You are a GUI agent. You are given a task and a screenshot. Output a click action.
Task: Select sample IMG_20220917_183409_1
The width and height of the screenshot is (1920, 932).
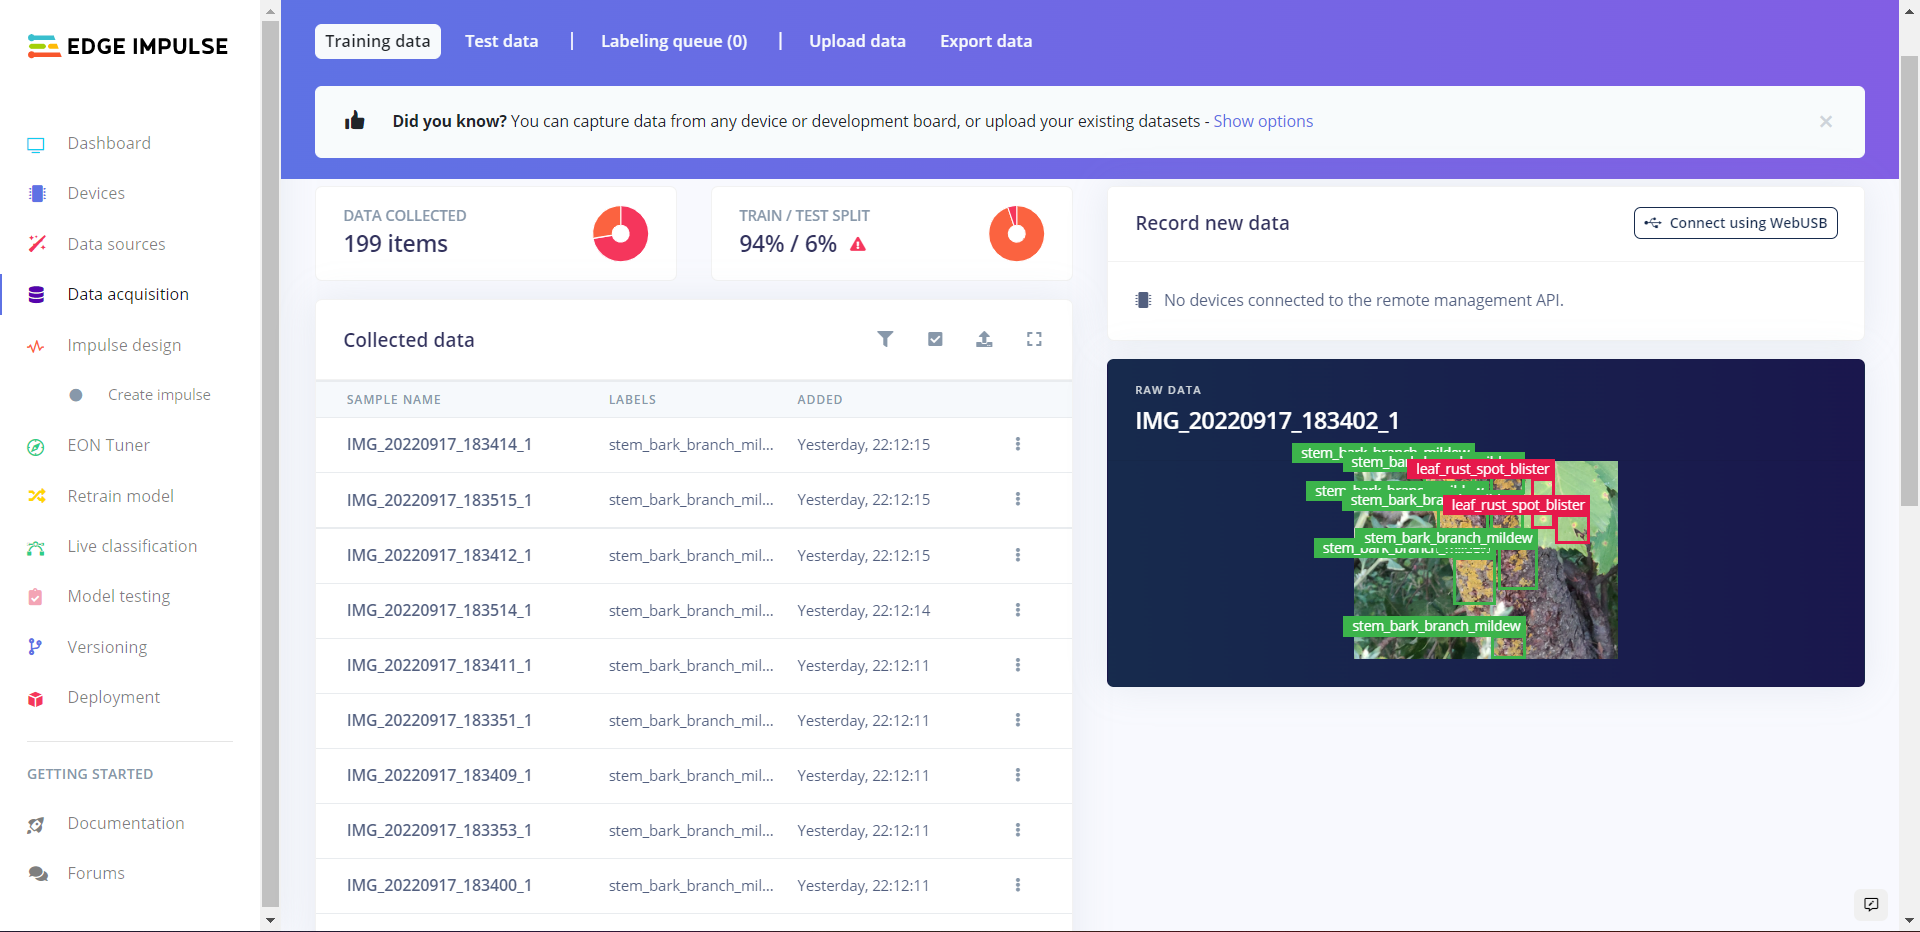coord(439,775)
